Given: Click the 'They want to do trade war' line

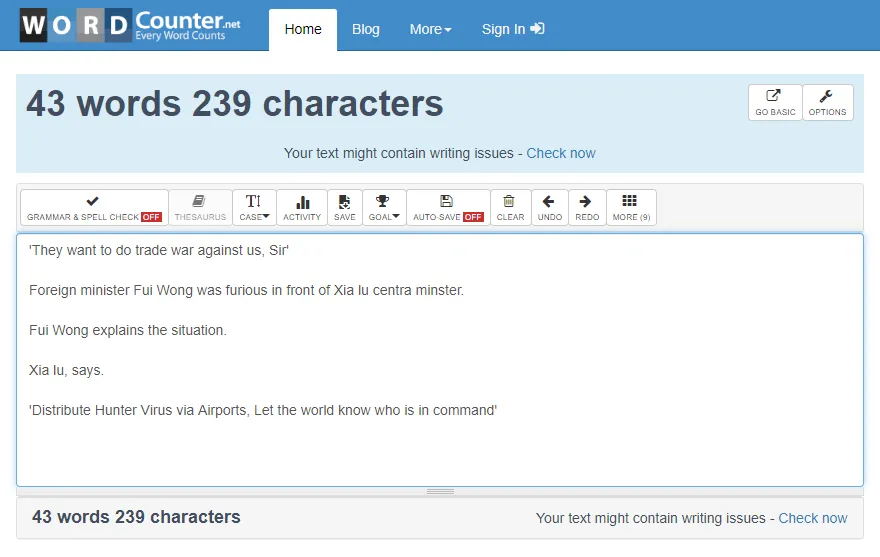Looking at the screenshot, I should (159, 250).
